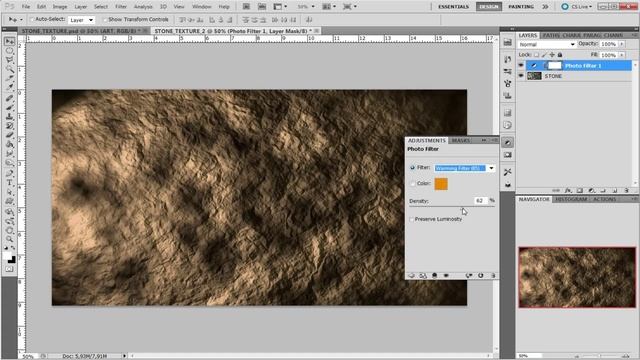Viewport: 640px width, 360px height.
Task: Select the Zoom tool in toolbox
Action: tap(9, 239)
